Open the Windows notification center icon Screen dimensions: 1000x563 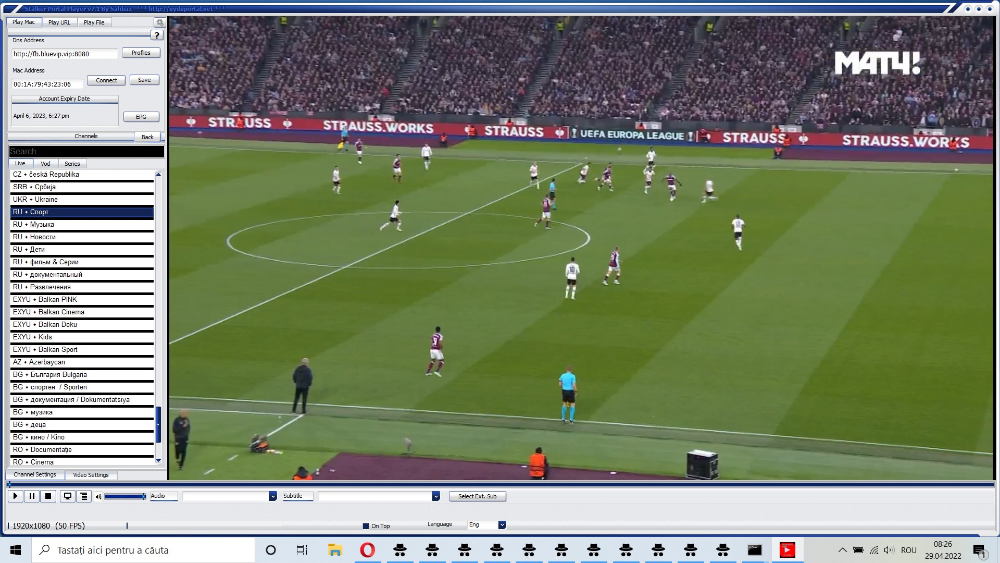(980, 550)
